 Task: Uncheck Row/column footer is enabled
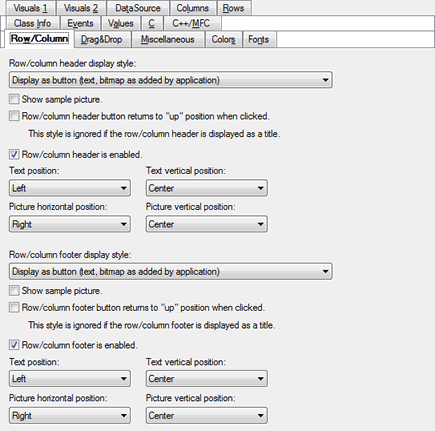click(x=14, y=345)
